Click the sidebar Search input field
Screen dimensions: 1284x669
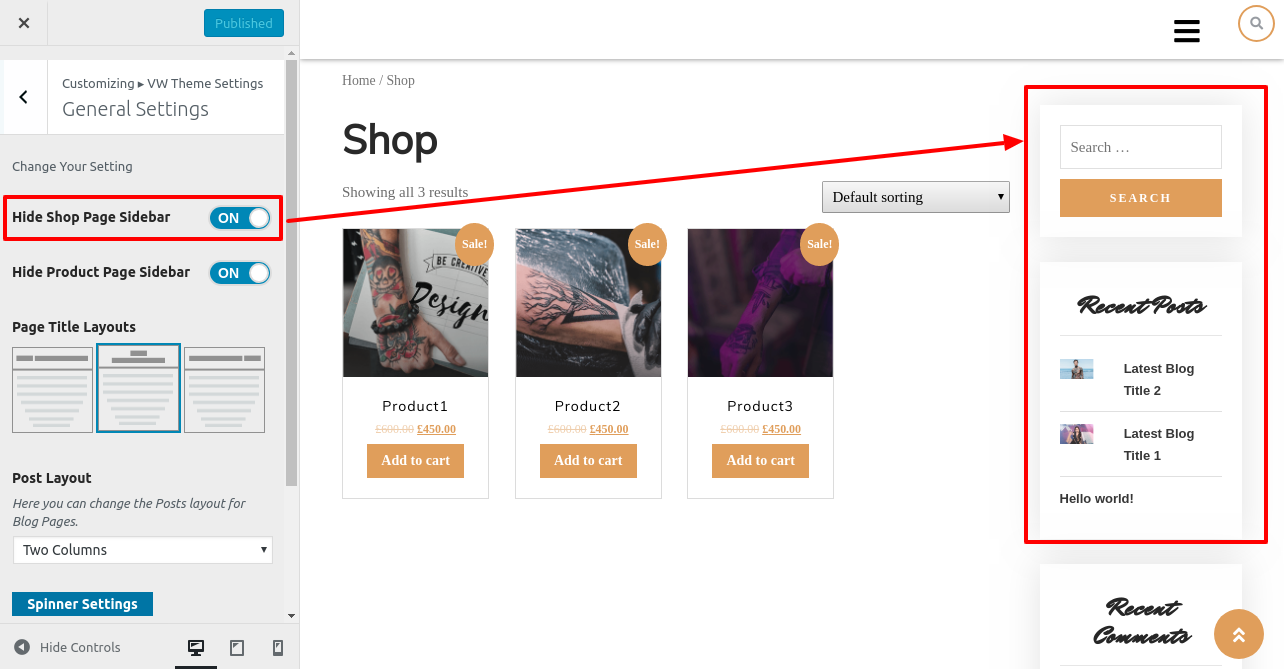tap(1141, 147)
